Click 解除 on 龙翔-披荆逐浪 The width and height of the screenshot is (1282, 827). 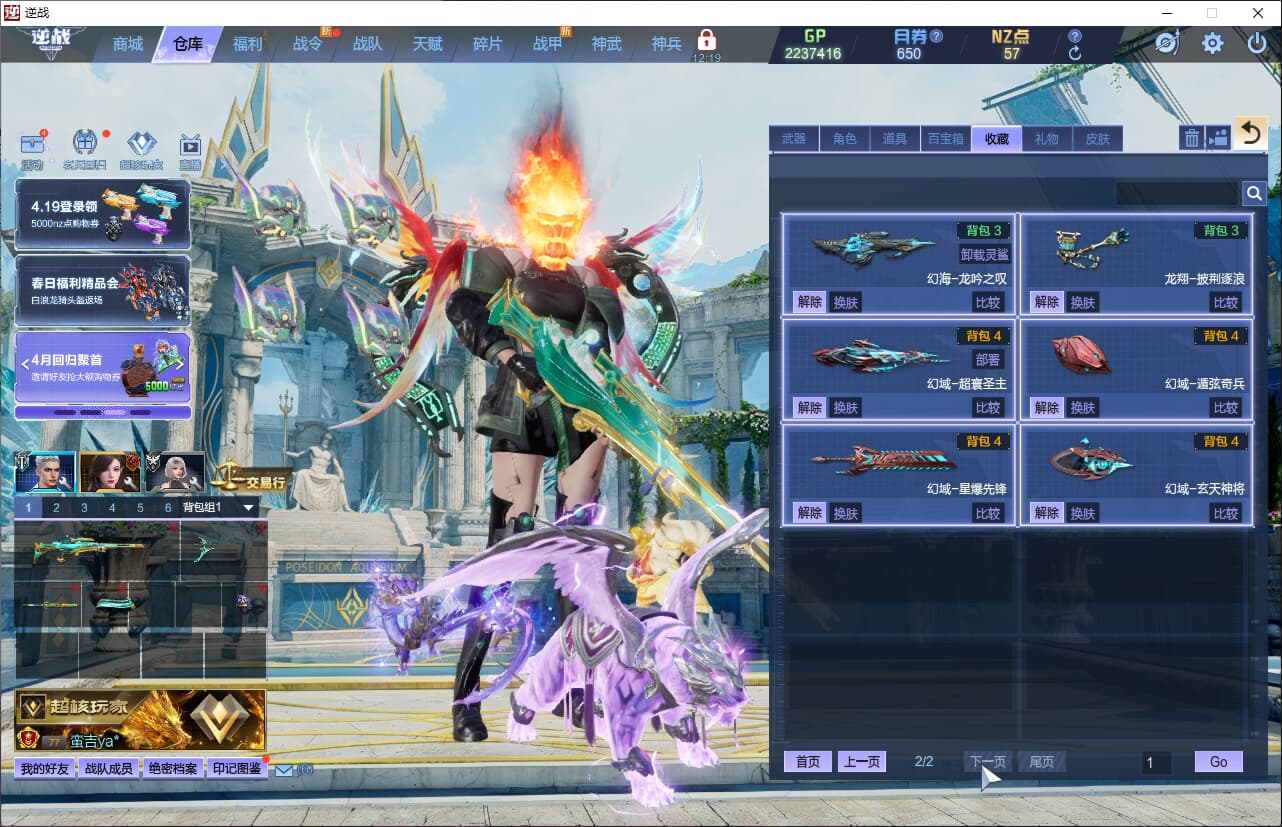[1047, 302]
